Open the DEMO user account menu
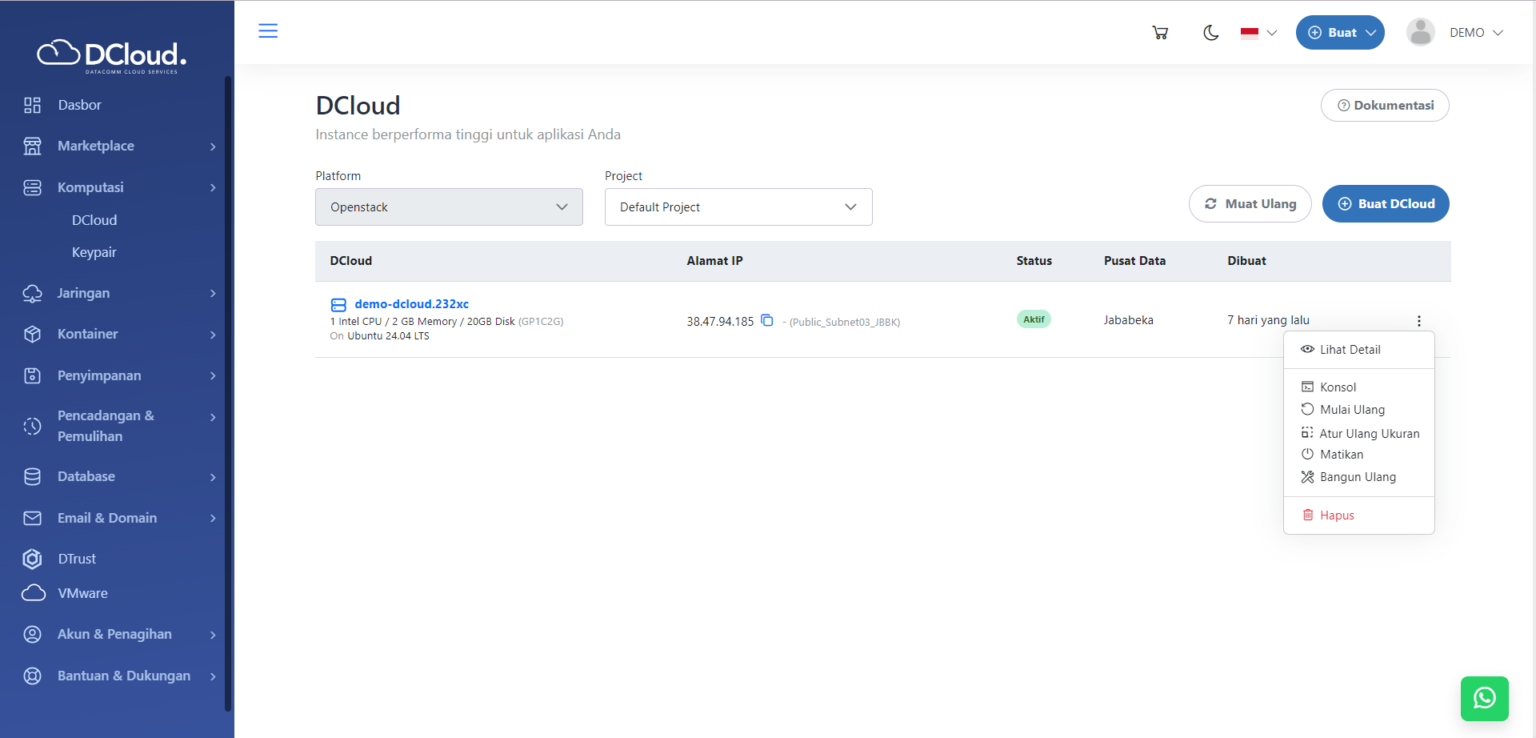 [1455, 32]
